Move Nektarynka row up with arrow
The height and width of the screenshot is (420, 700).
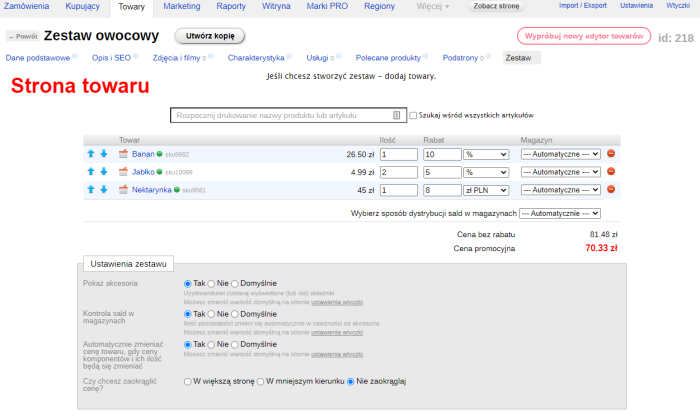91,189
